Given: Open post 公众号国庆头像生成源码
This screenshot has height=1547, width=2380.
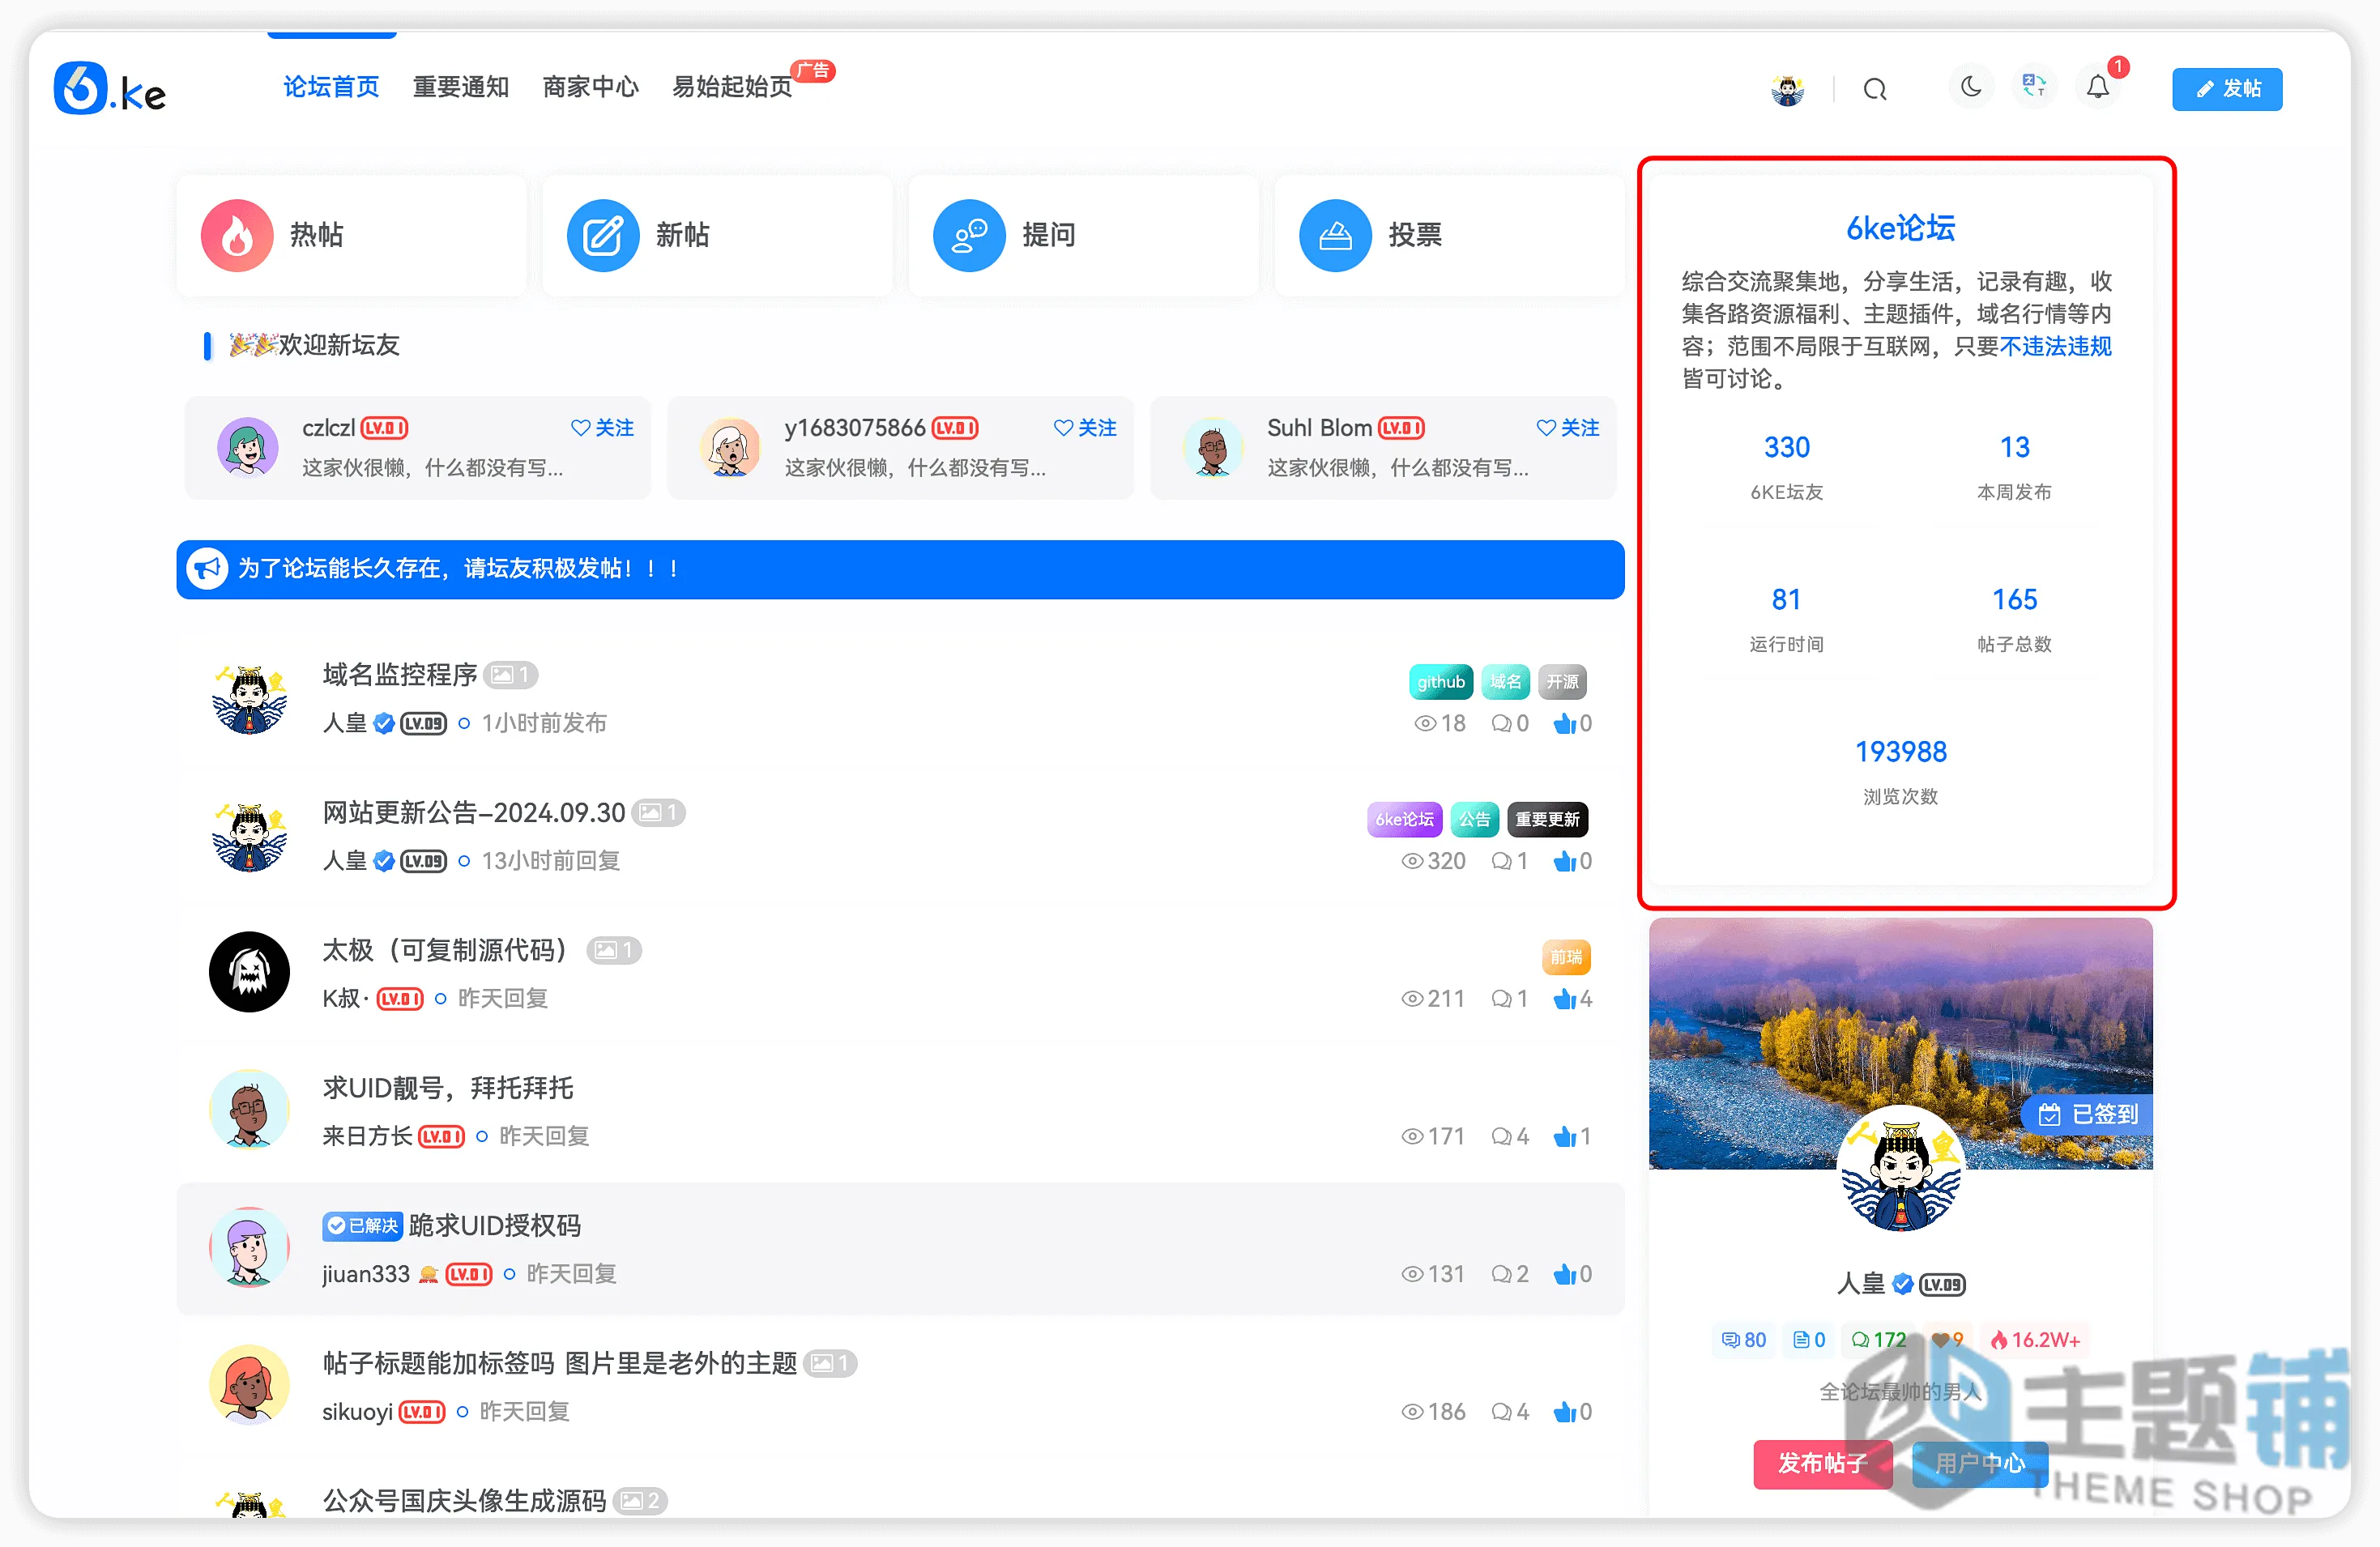Looking at the screenshot, I should coord(464,1501).
